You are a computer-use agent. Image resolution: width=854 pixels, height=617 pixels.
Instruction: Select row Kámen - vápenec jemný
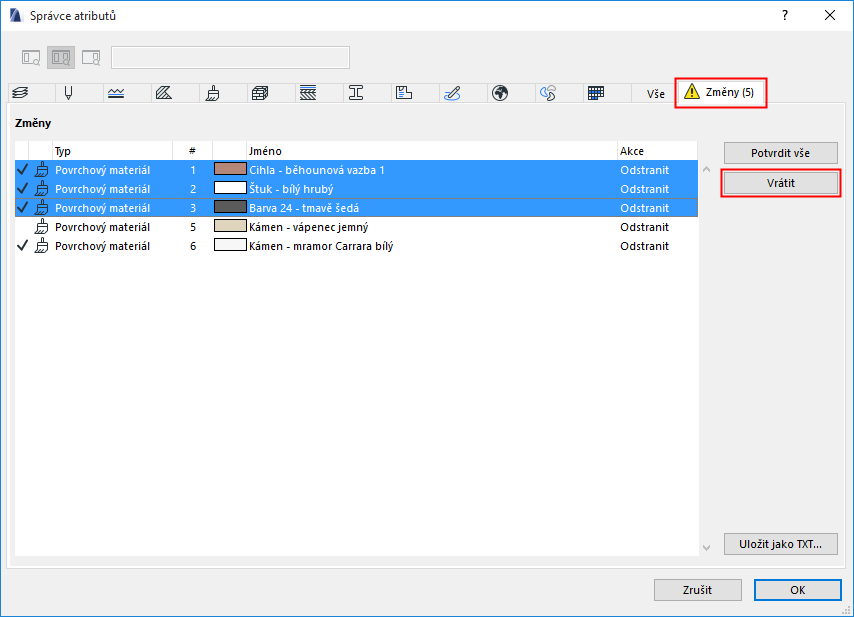coord(356,227)
